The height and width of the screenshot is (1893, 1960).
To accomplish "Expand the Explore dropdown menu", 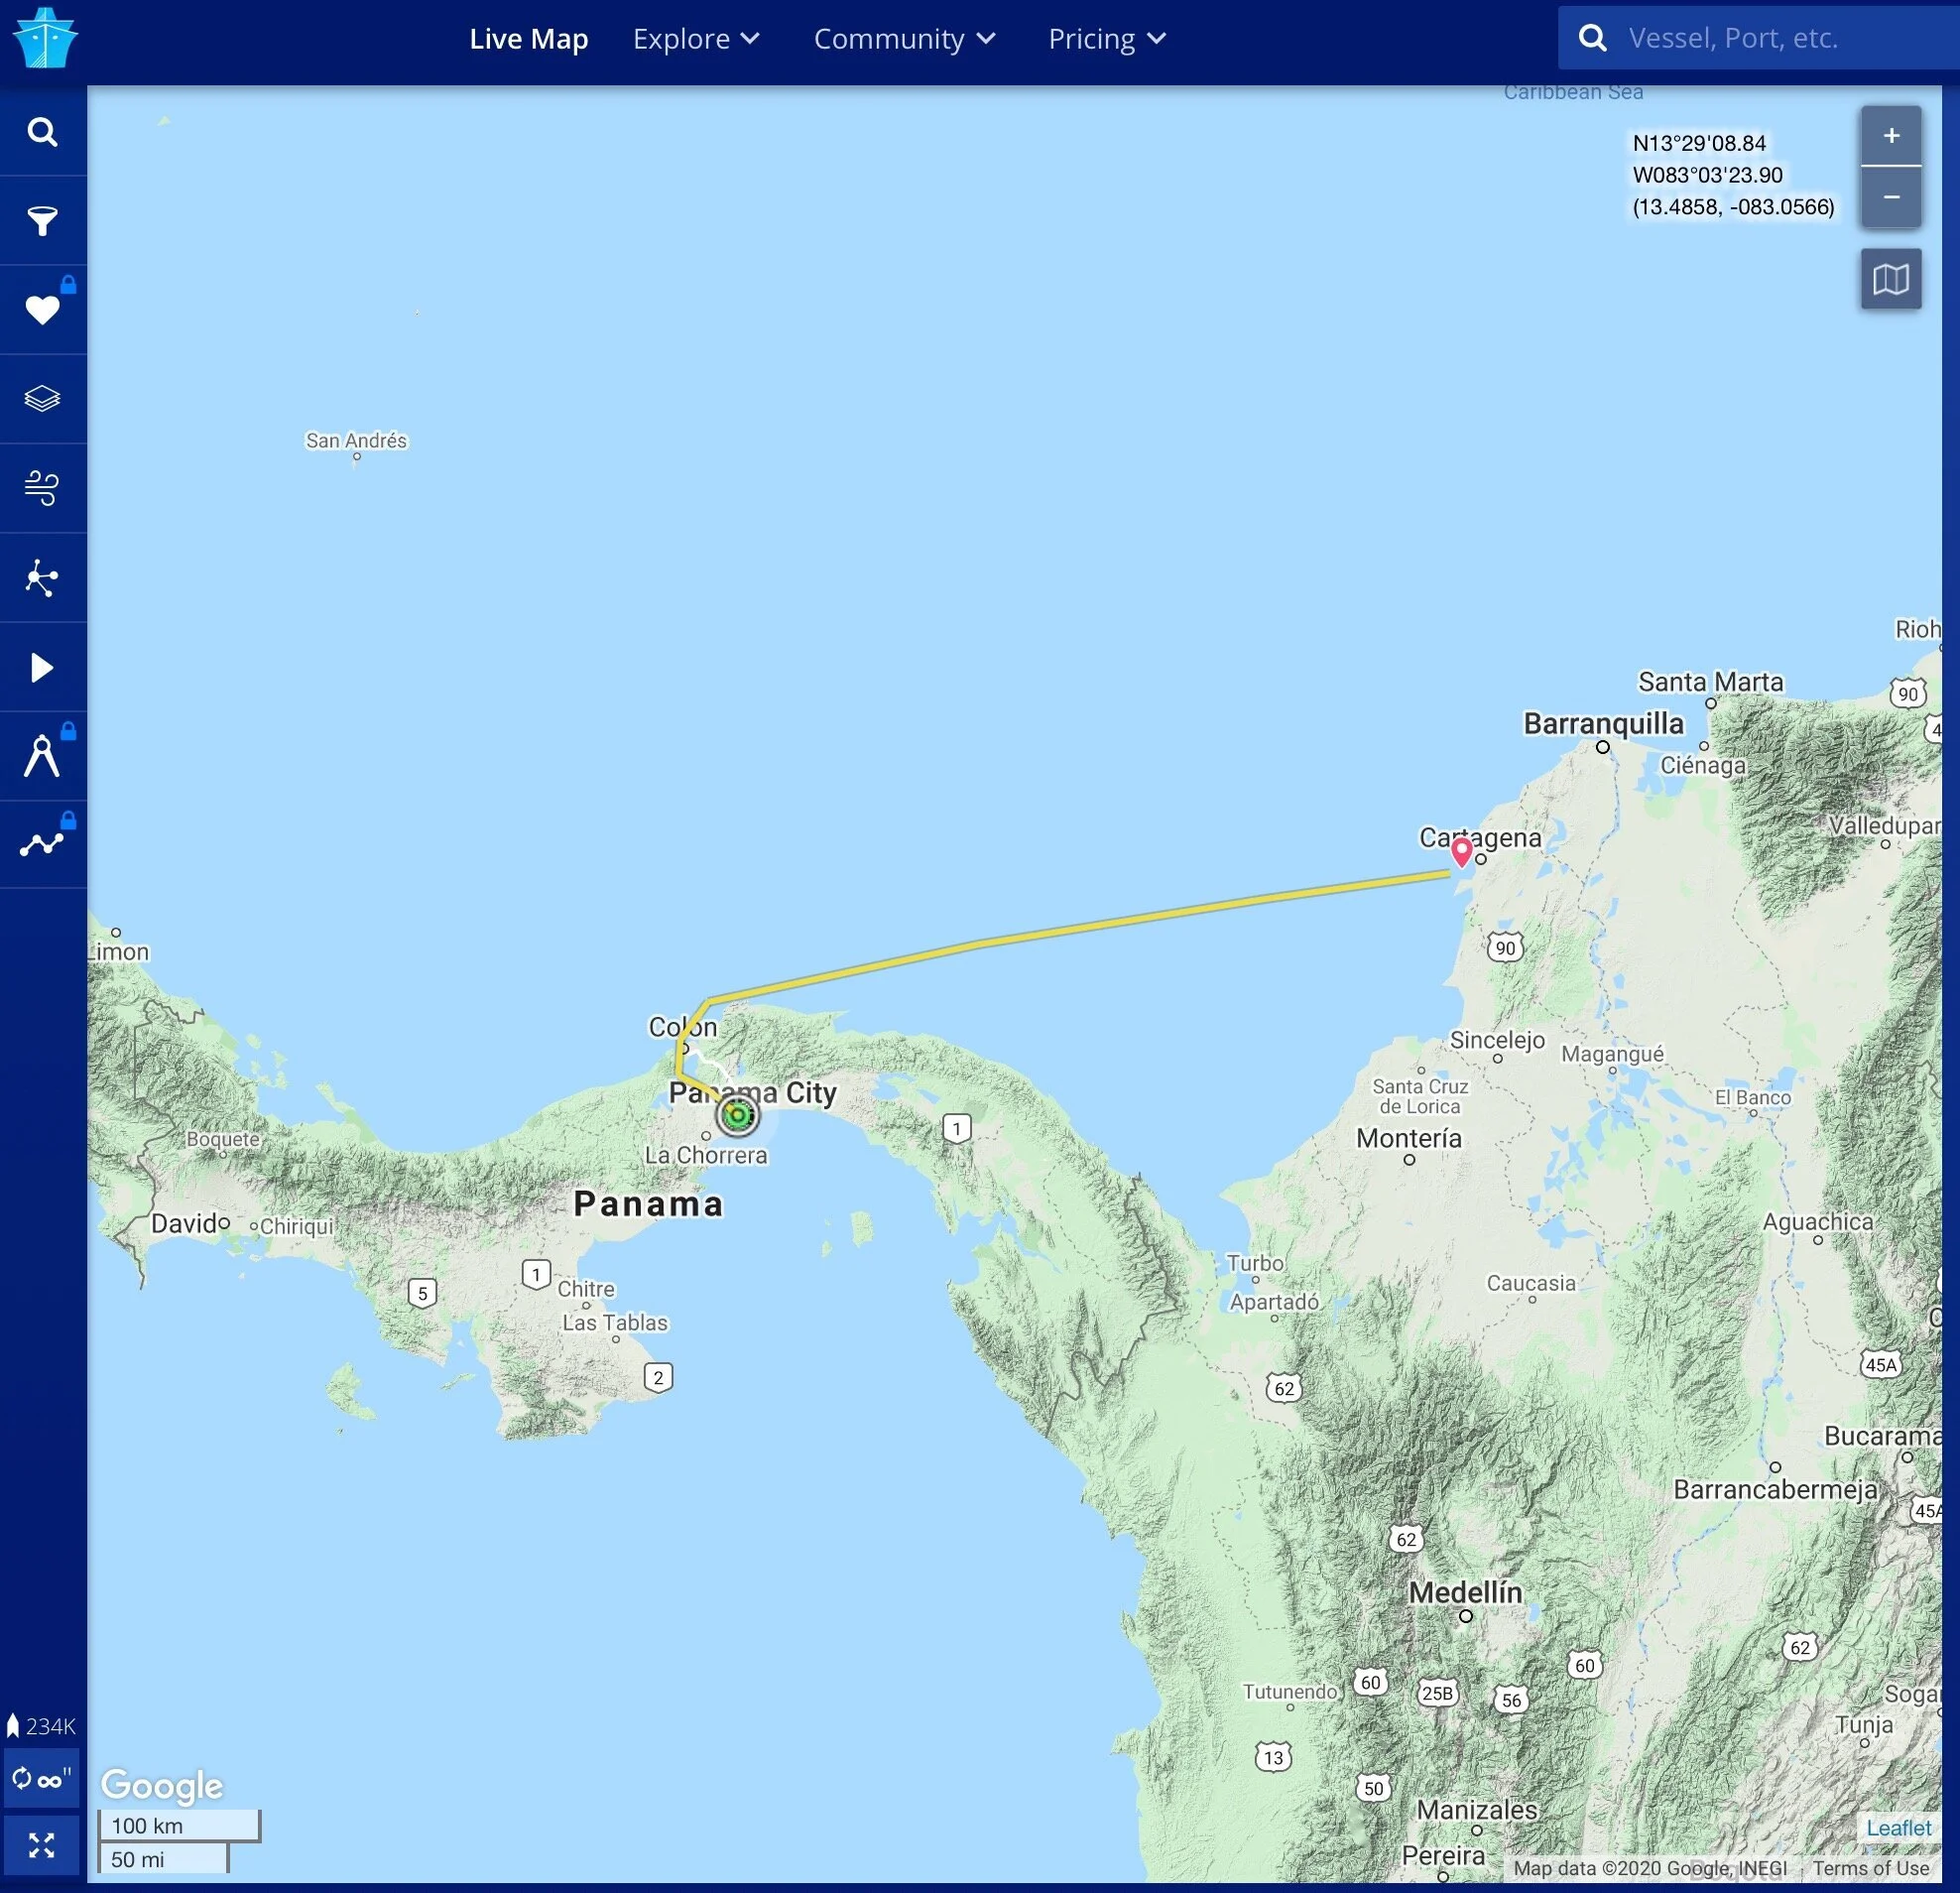I will point(696,39).
